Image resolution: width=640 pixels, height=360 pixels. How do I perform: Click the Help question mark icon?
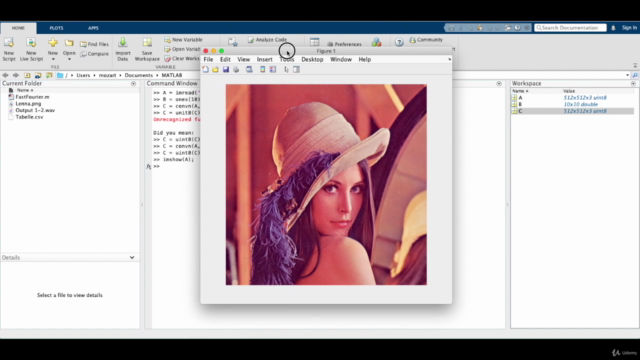399,42
